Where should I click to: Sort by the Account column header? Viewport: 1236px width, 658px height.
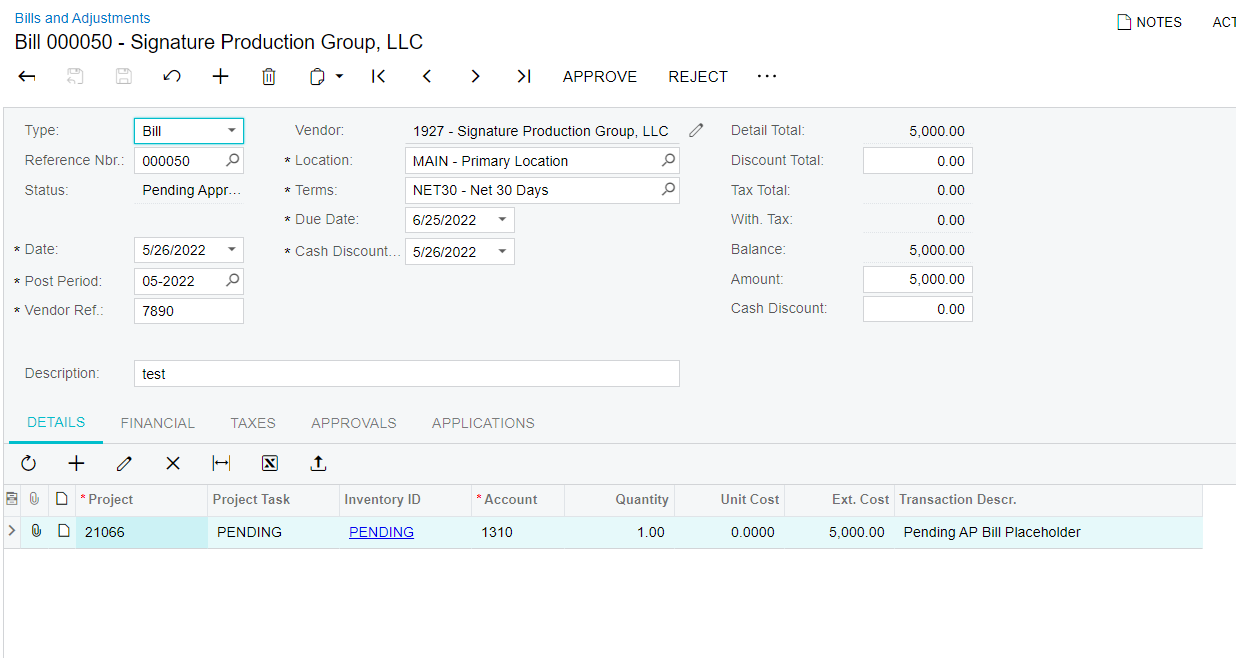pos(518,500)
